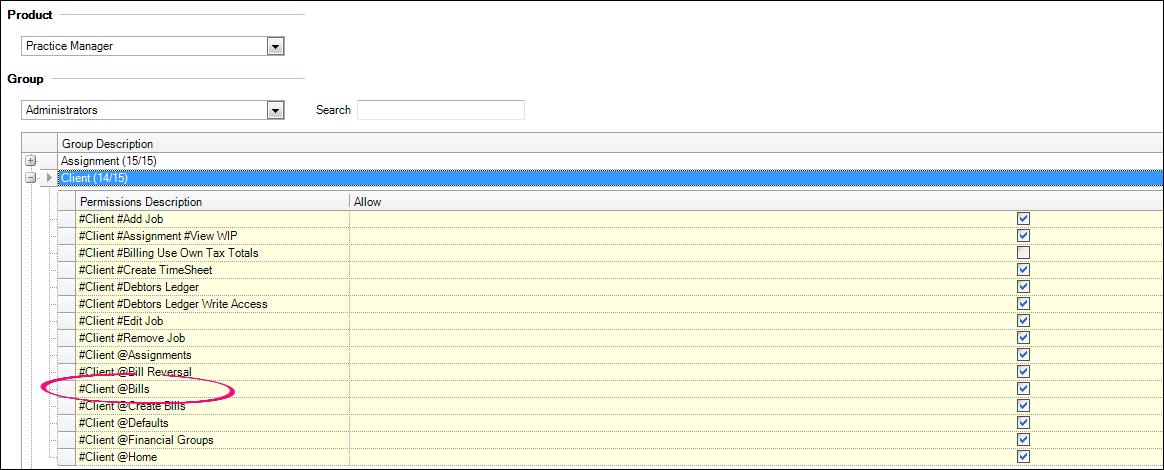This screenshot has width=1164, height=470.
Task: Uncheck Allow for #Client #Add Job
Action: pos(1023,219)
